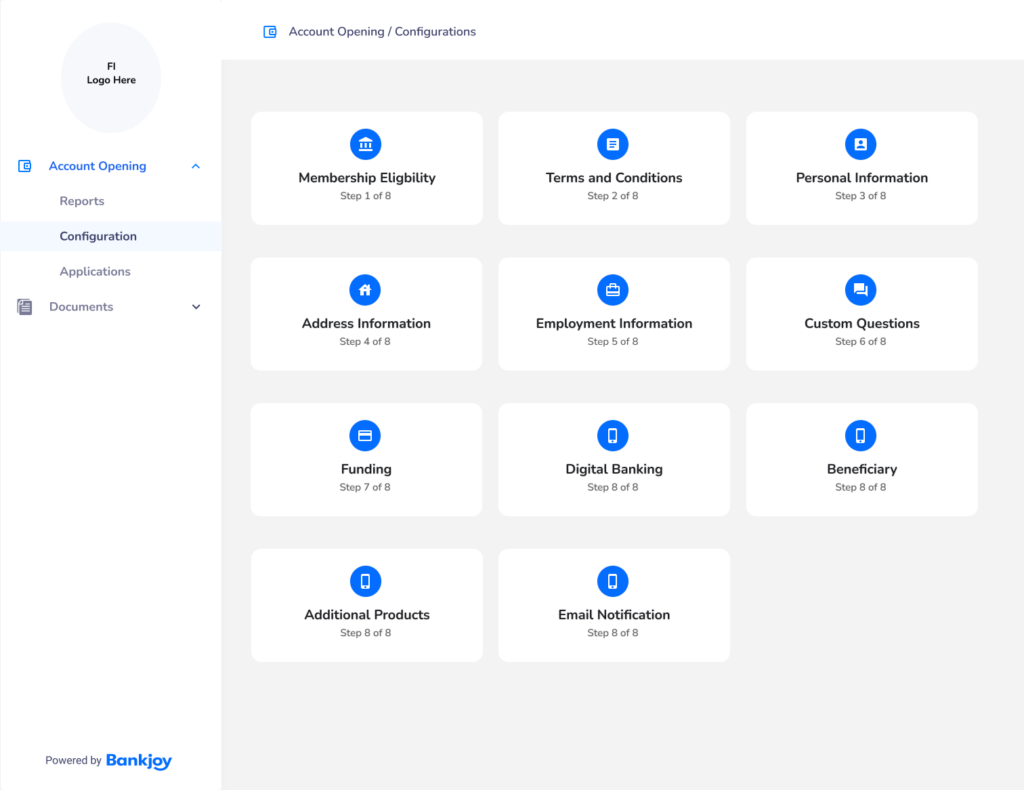Expand the Documents chevron arrow

click(x=196, y=307)
